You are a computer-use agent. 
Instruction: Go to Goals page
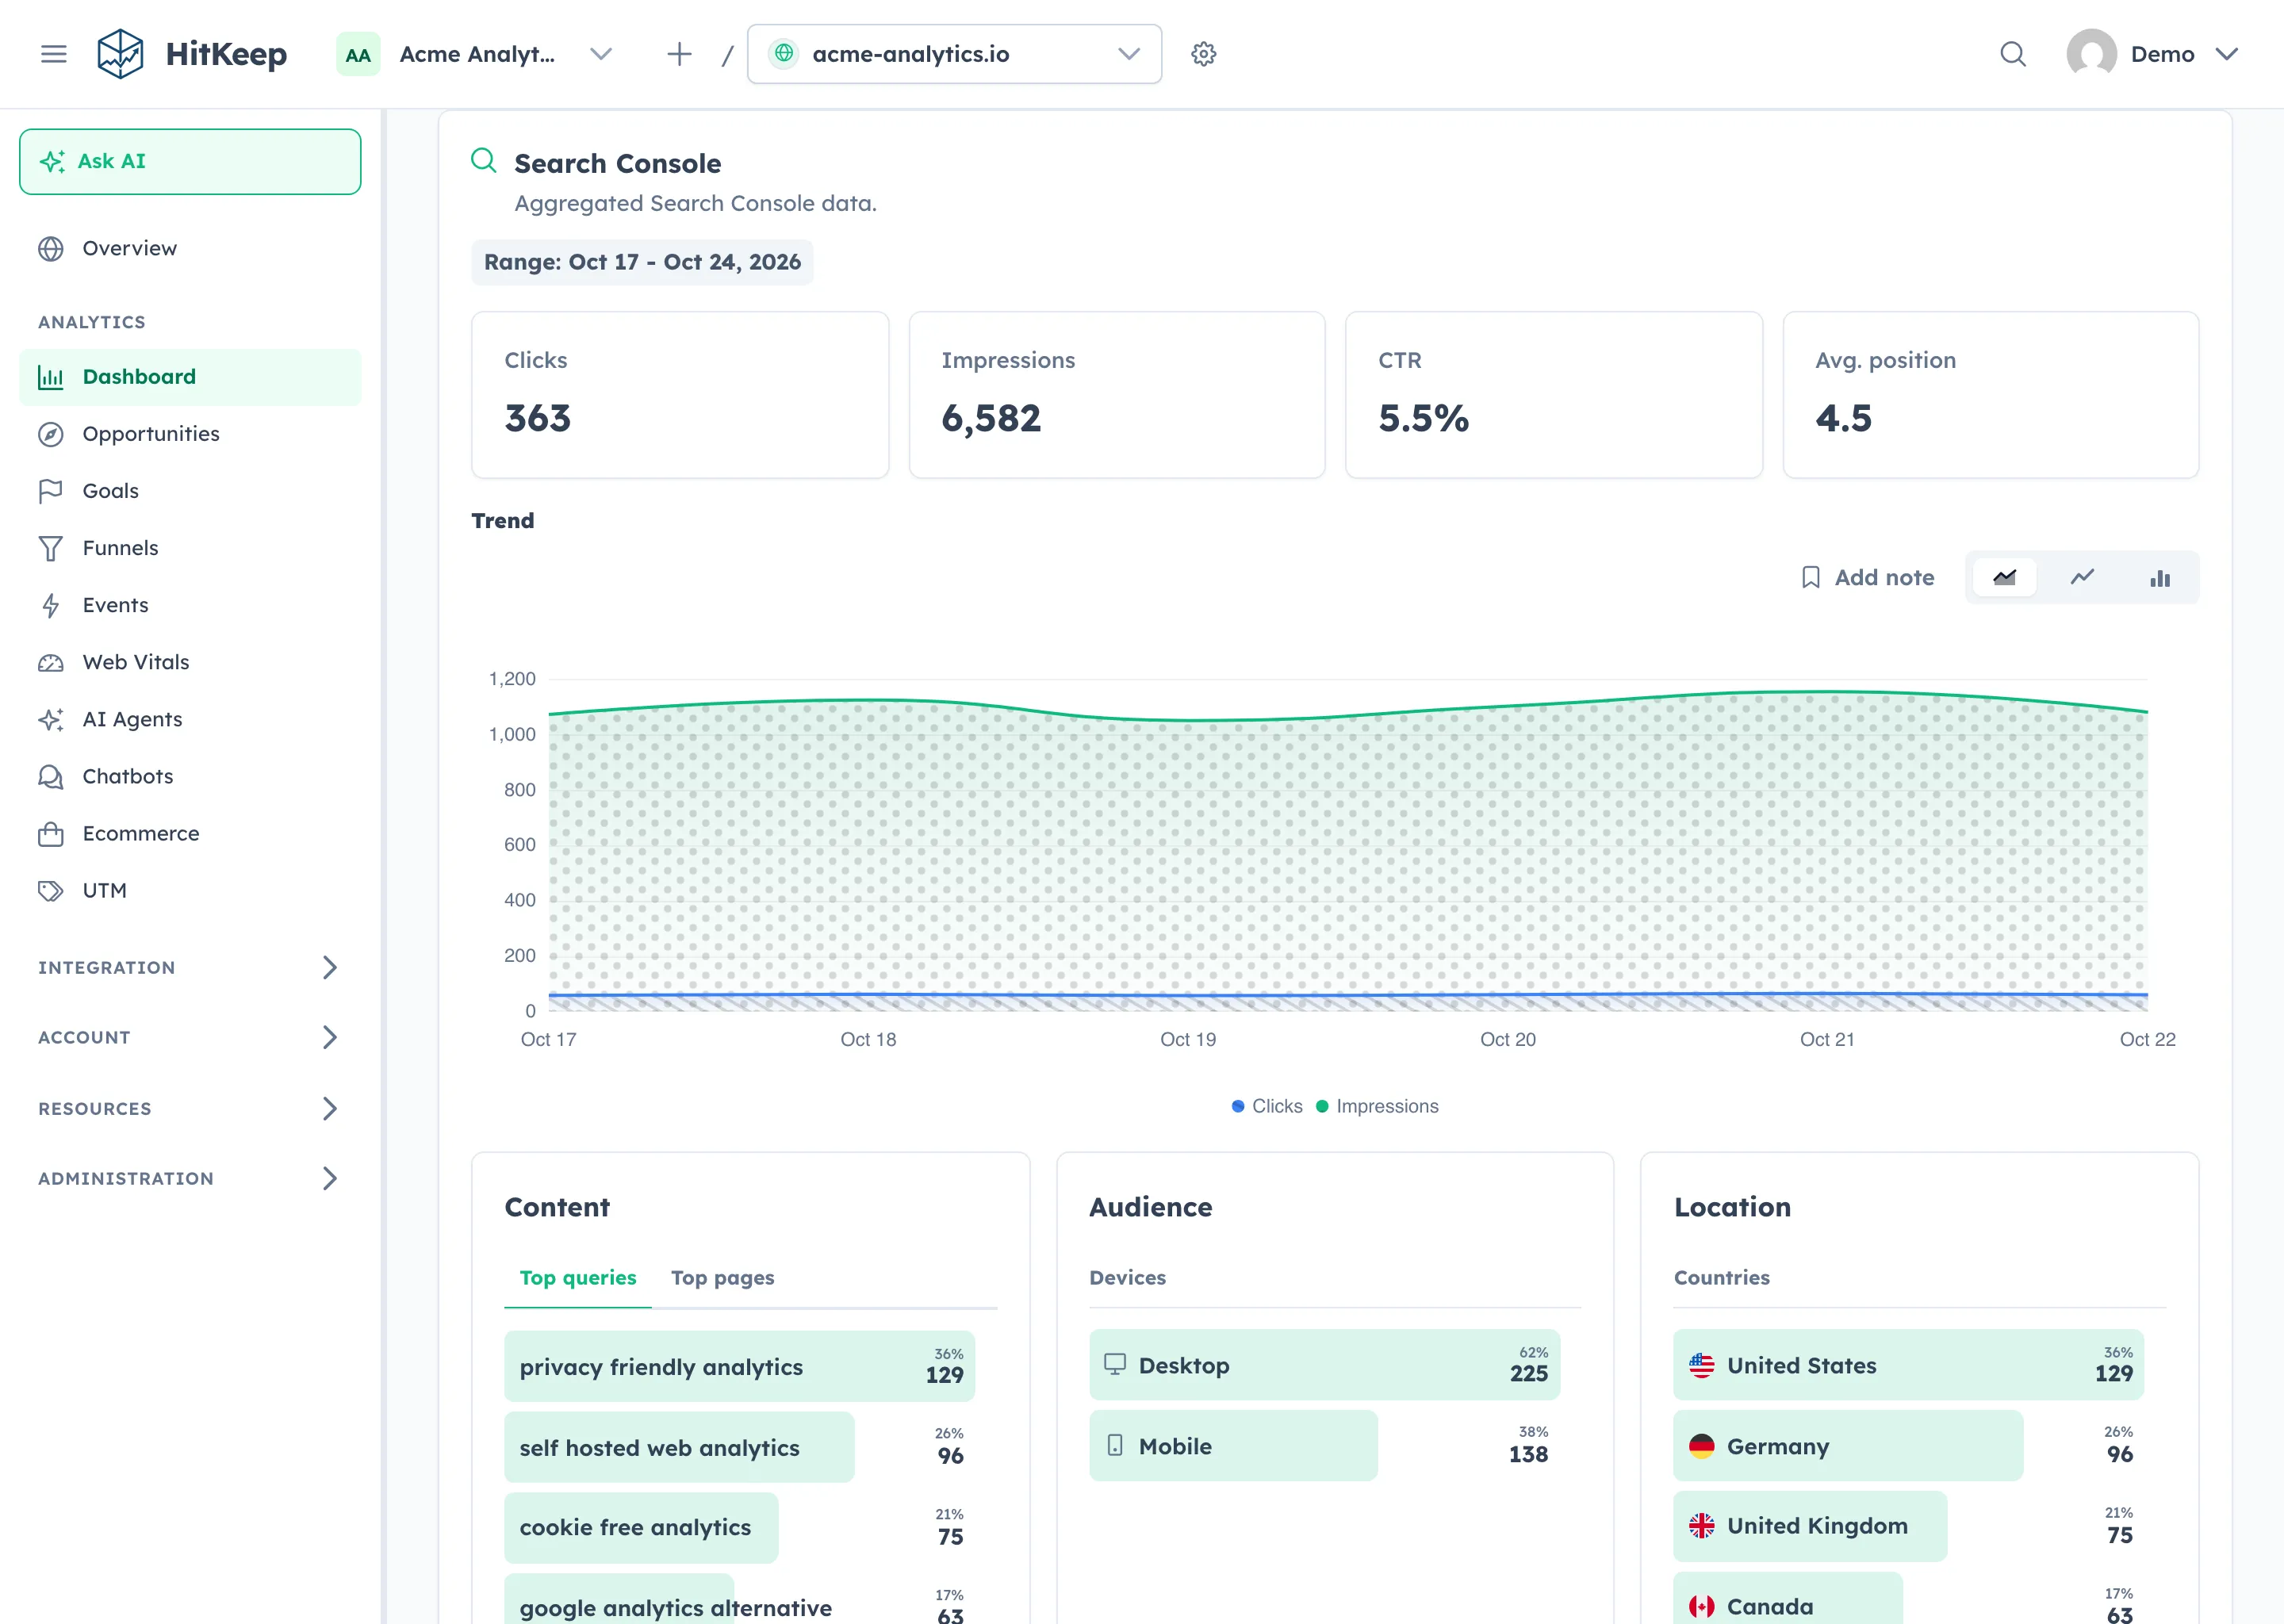(190, 491)
